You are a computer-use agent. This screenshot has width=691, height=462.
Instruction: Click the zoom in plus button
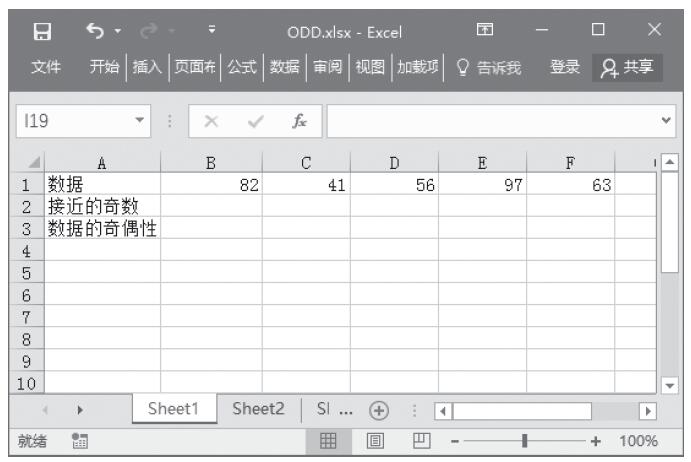[x=596, y=441]
